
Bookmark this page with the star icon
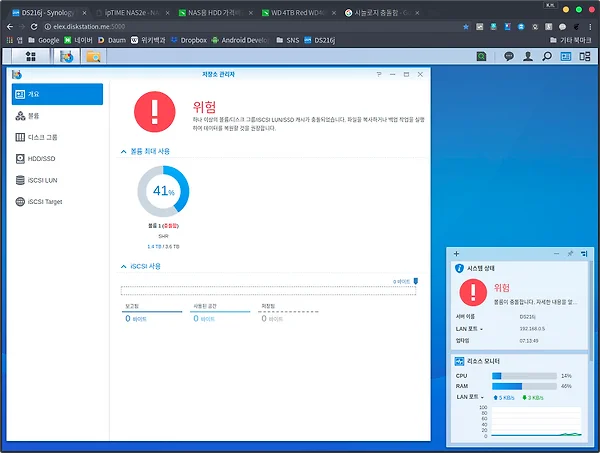click(467, 25)
